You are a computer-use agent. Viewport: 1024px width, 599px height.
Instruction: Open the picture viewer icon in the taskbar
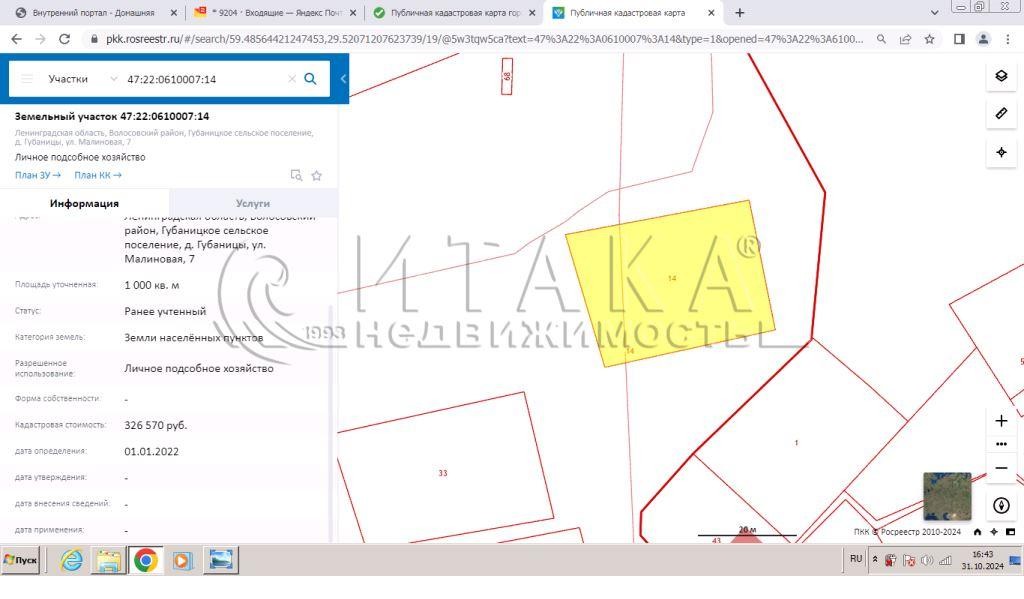pyautogui.click(x=221, y=560)
